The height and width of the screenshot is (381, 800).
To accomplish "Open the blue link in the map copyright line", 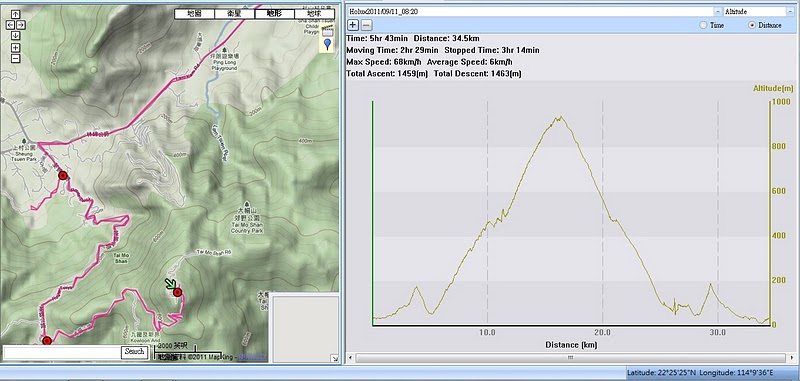I will (x=253, y=357).
